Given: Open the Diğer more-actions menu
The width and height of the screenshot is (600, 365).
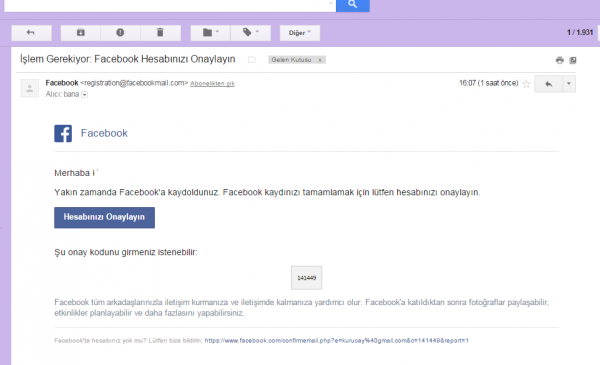Looking at the screenshot, I should pos(300,33).
